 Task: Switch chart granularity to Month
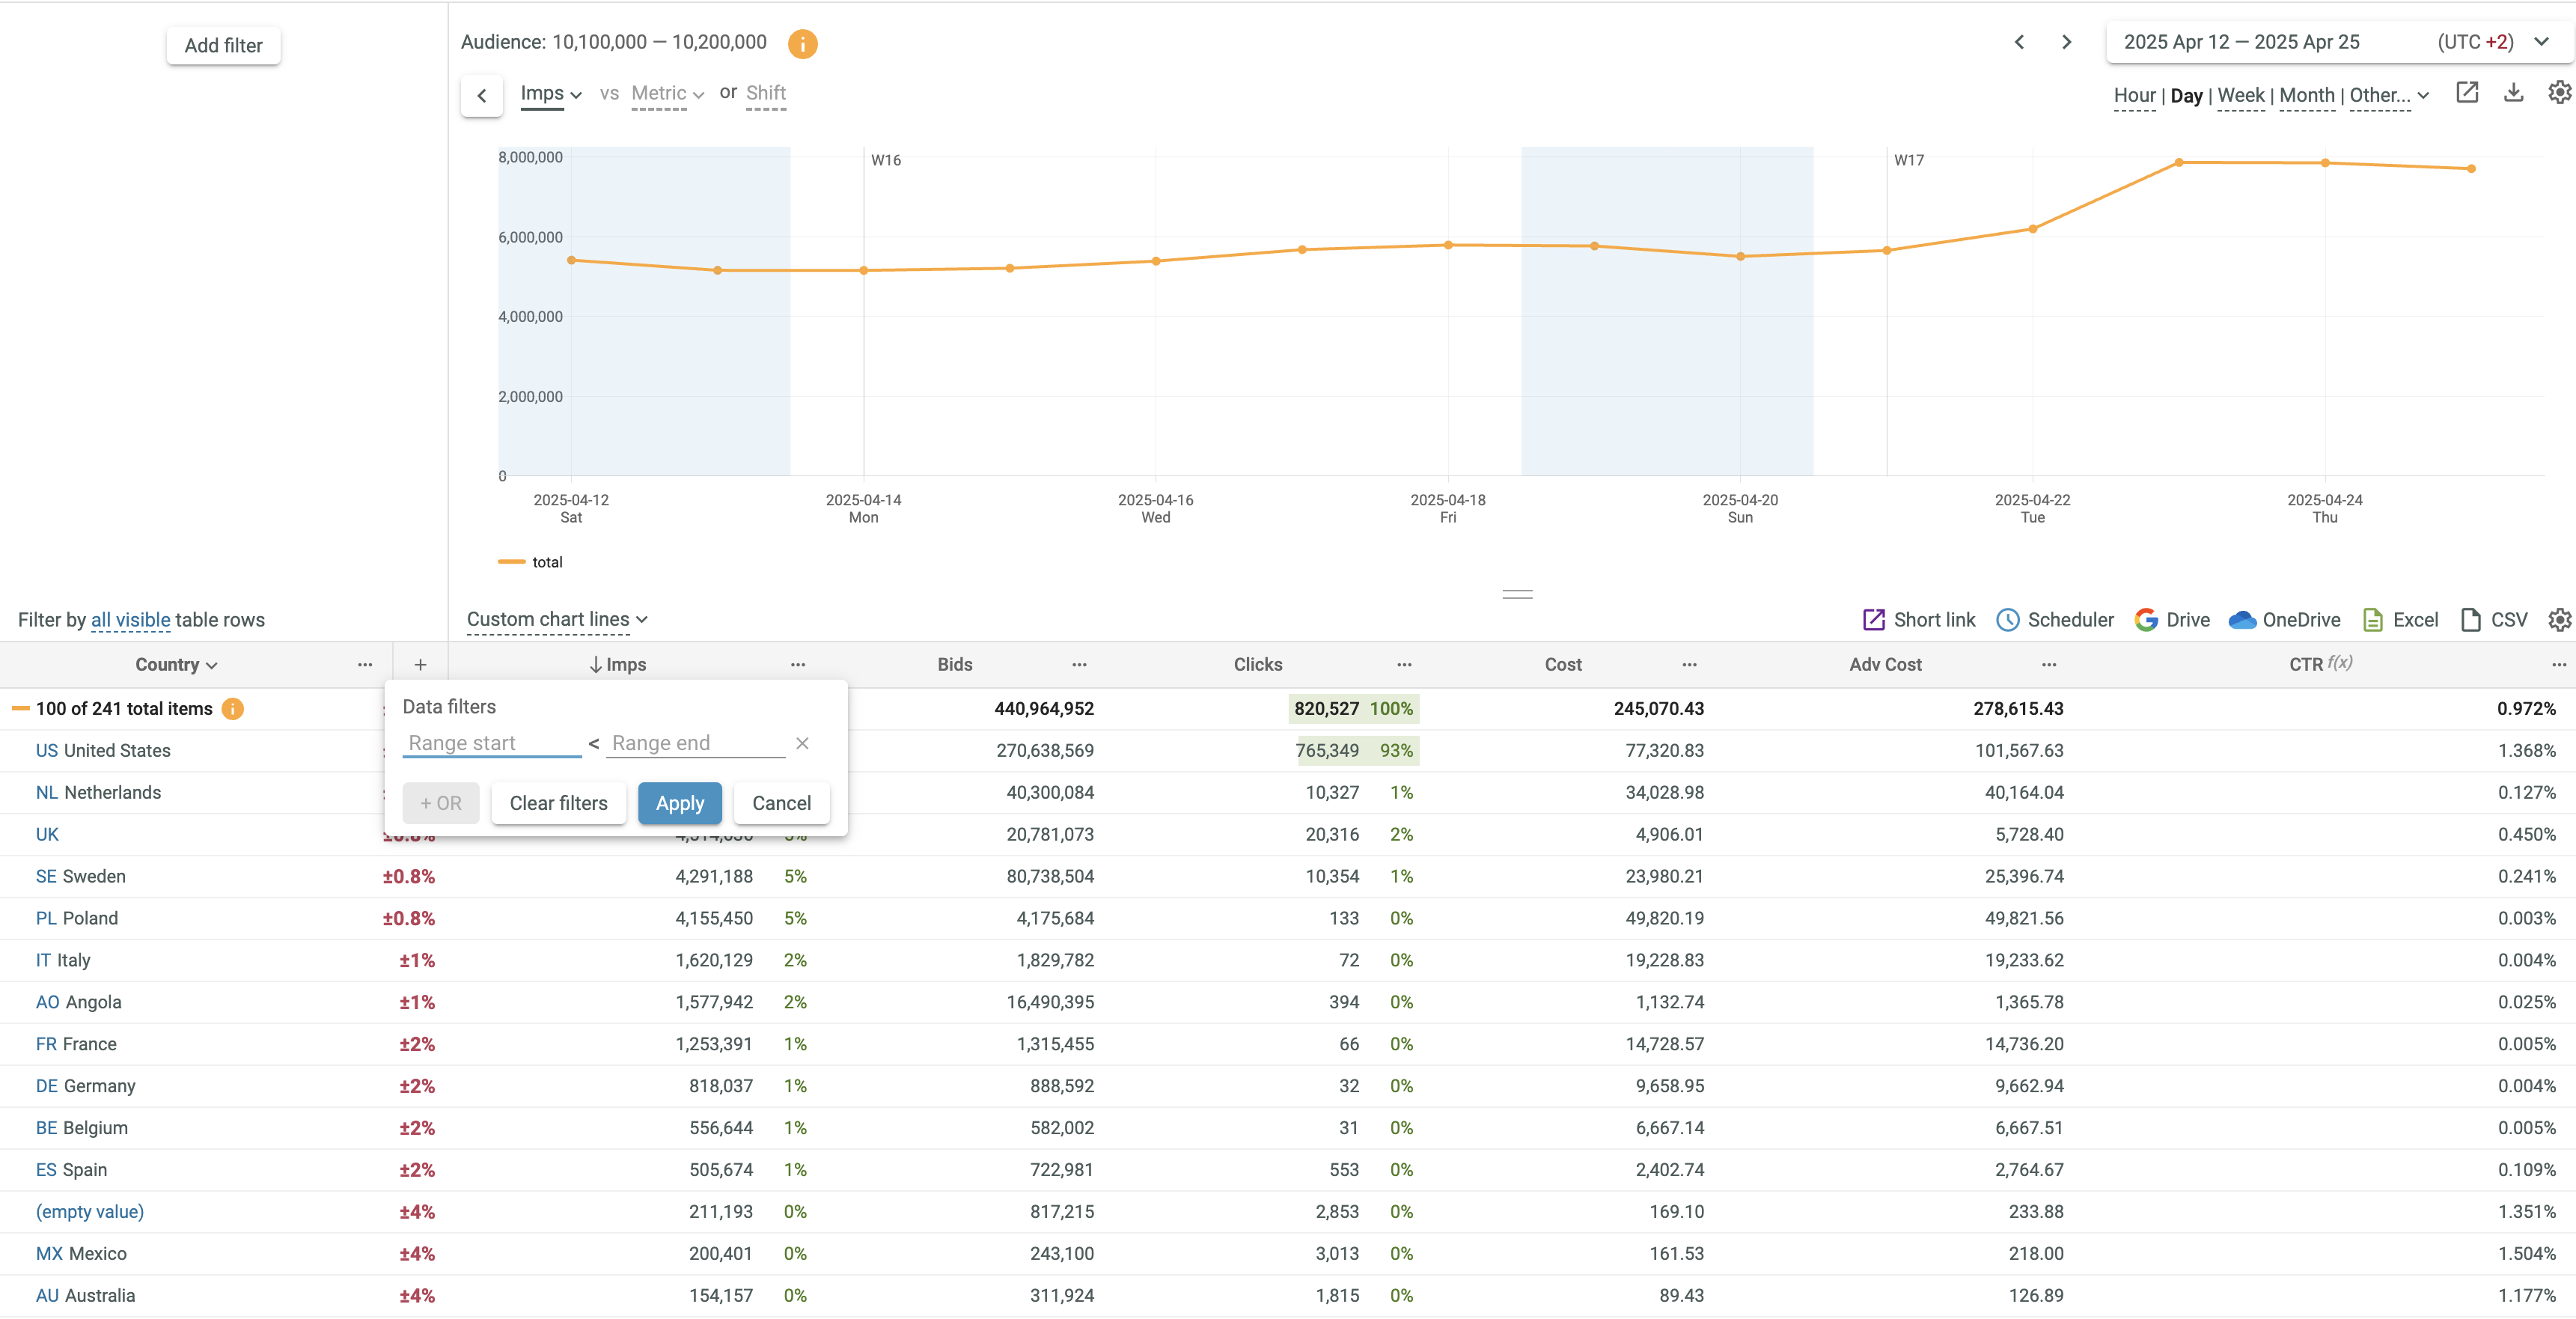point(2306,96)
